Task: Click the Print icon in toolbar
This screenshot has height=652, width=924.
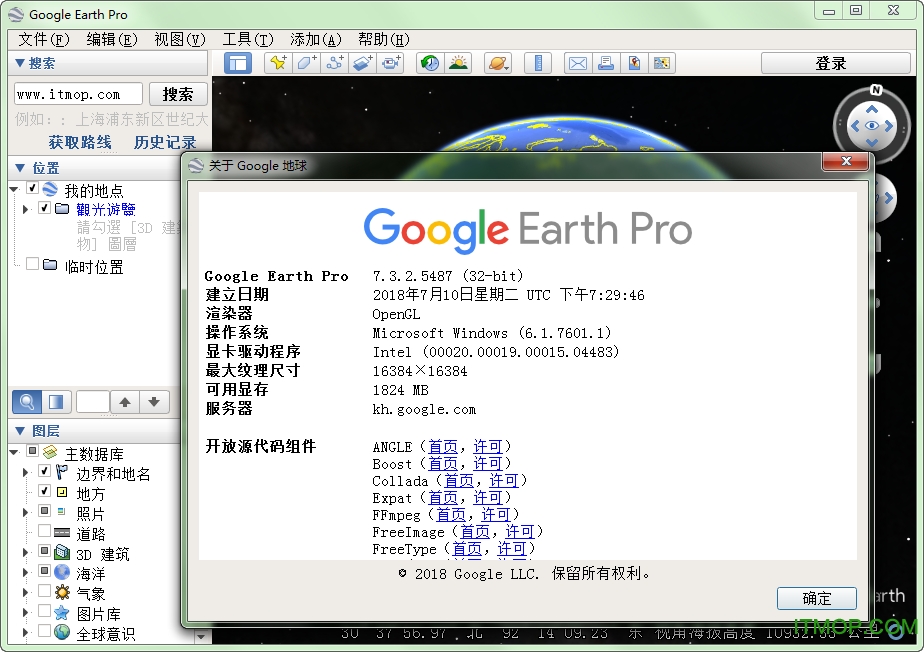Action: click(x=605, y=62)
